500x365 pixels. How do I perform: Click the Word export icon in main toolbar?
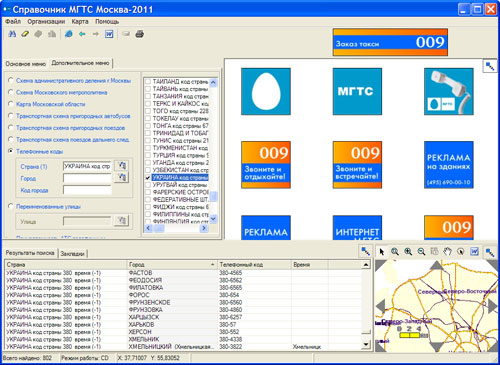pyautogui.click(x=109, y=34)
